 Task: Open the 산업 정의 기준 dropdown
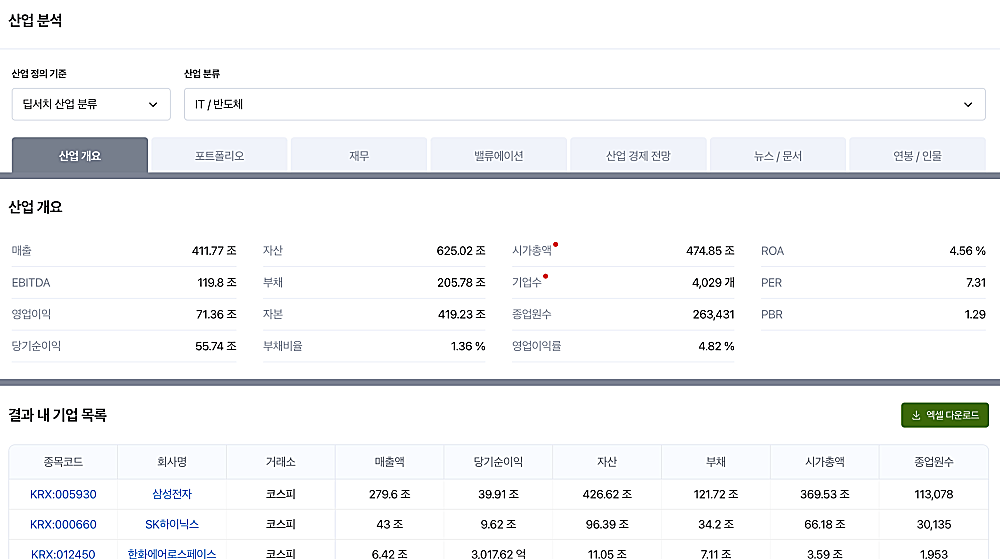tap(91, 104)
